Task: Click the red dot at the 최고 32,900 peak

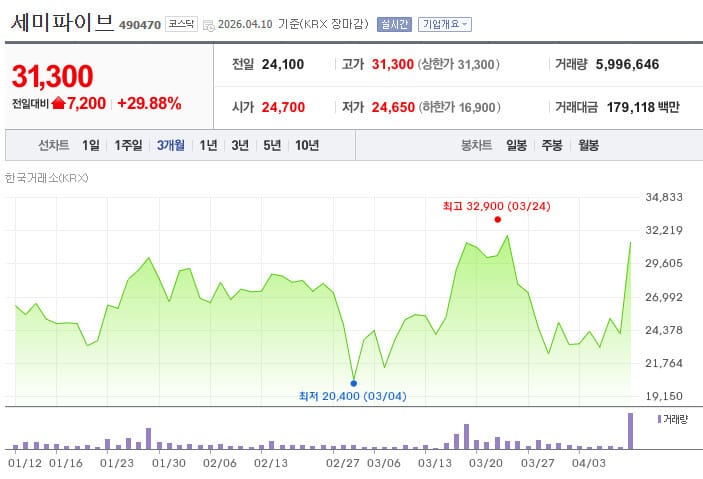Action: tap(498, 219)
